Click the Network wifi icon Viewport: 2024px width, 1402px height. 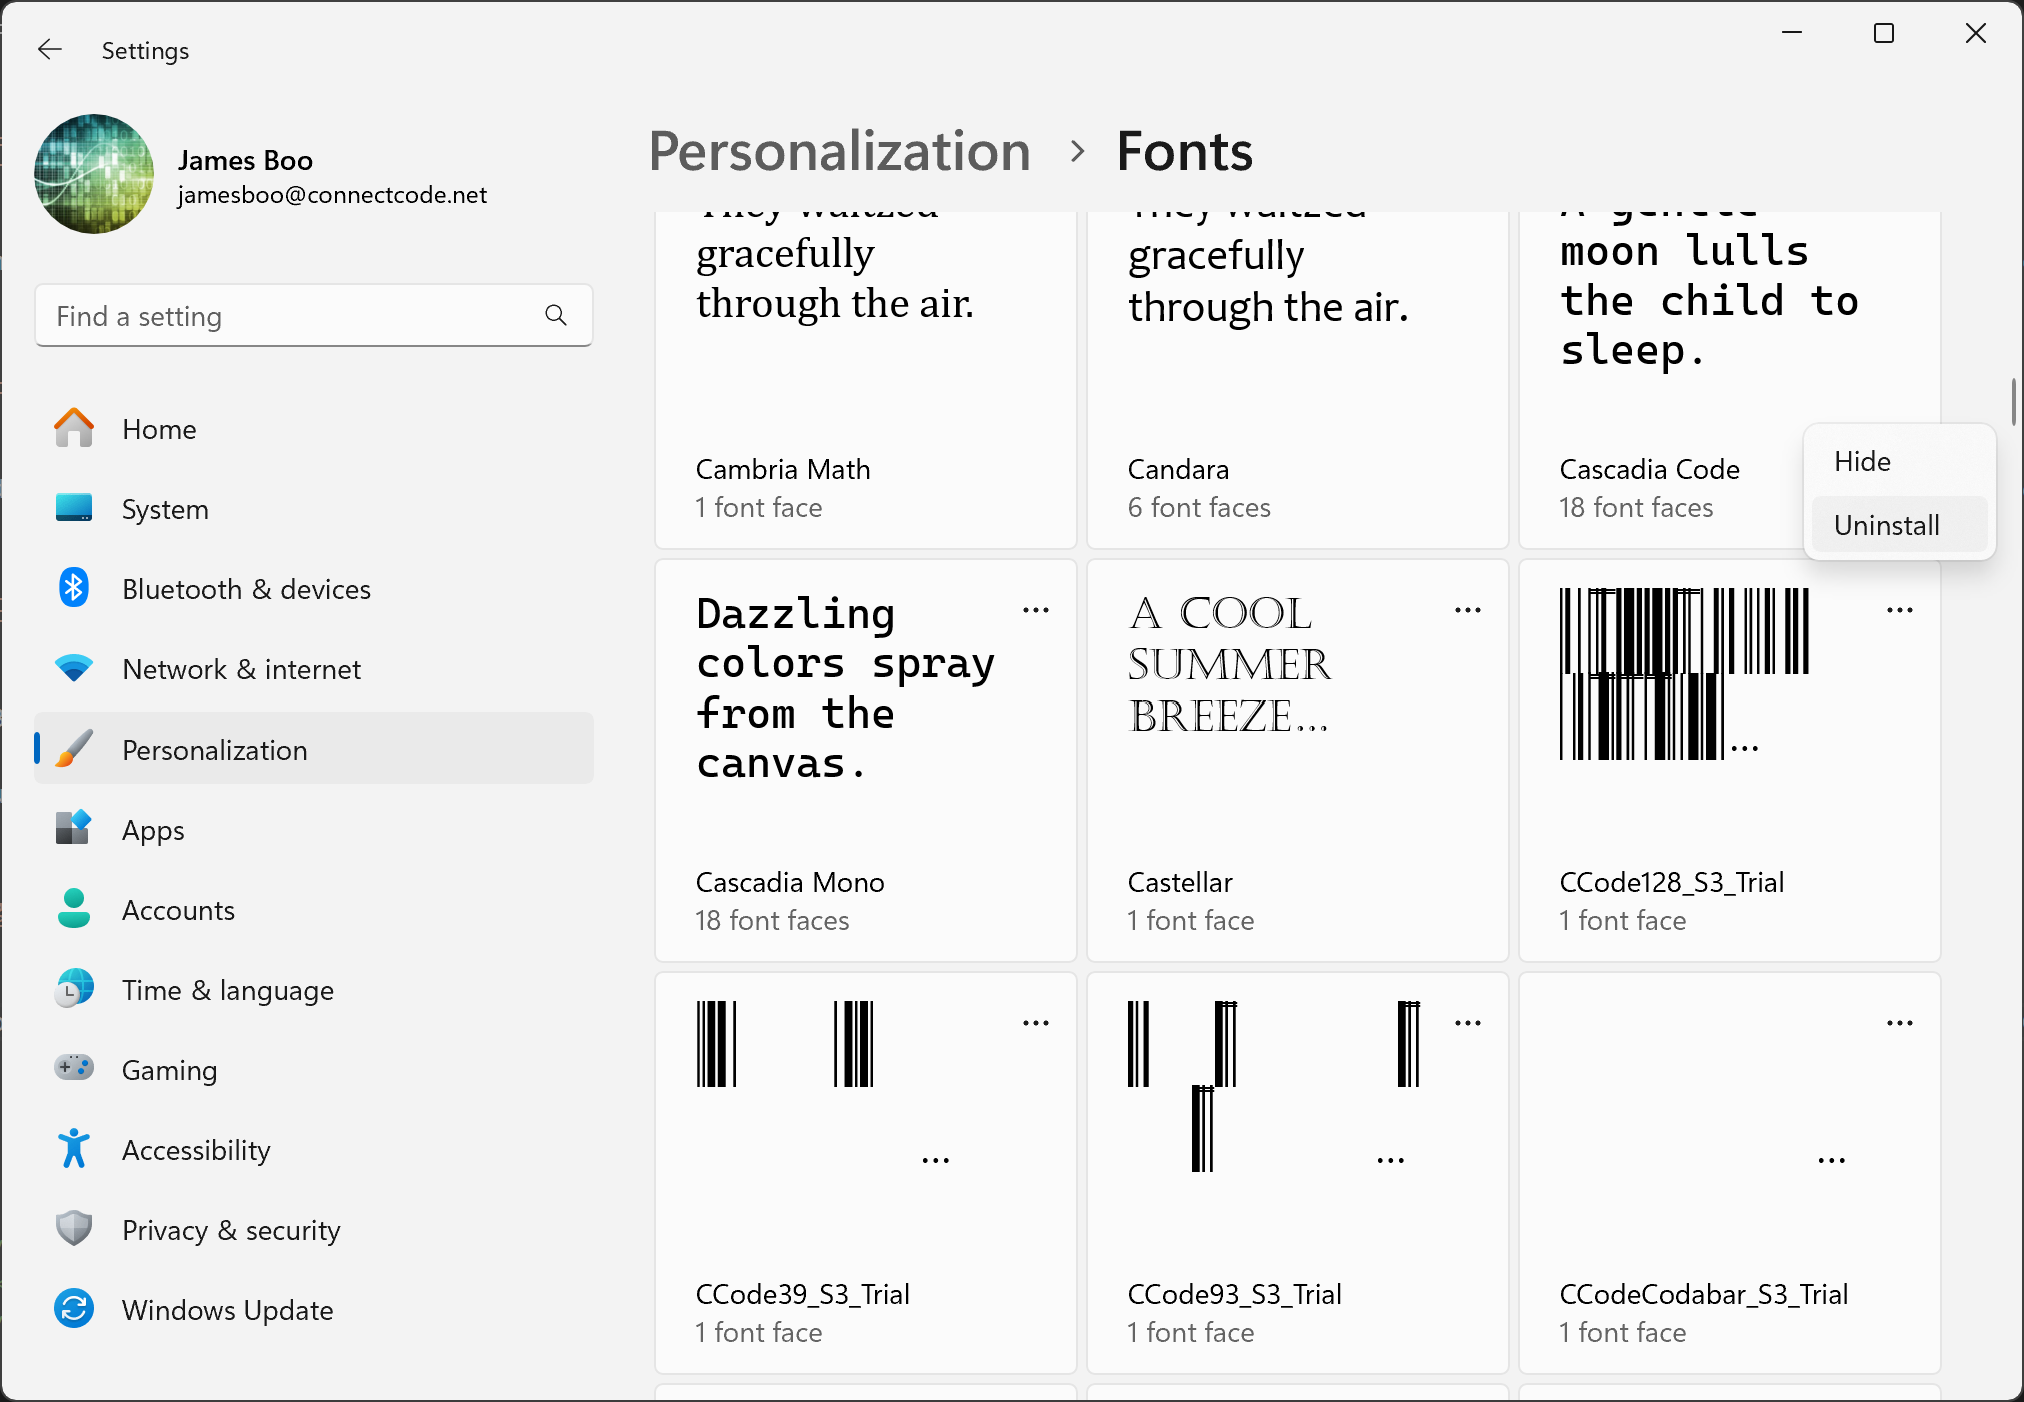click(73, 668)
